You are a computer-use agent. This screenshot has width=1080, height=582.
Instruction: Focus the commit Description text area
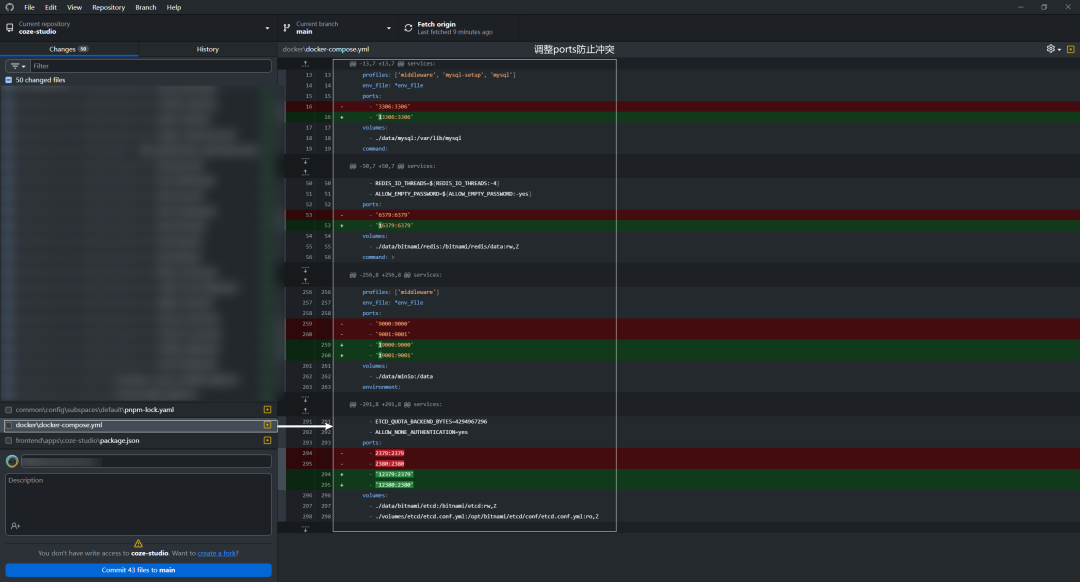[x=138, y=504]
